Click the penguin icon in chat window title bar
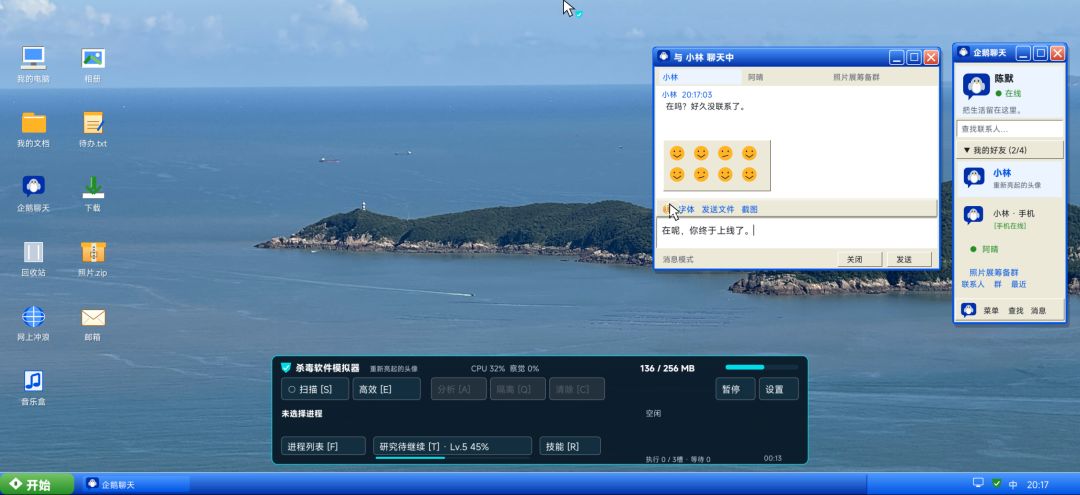 663,56
